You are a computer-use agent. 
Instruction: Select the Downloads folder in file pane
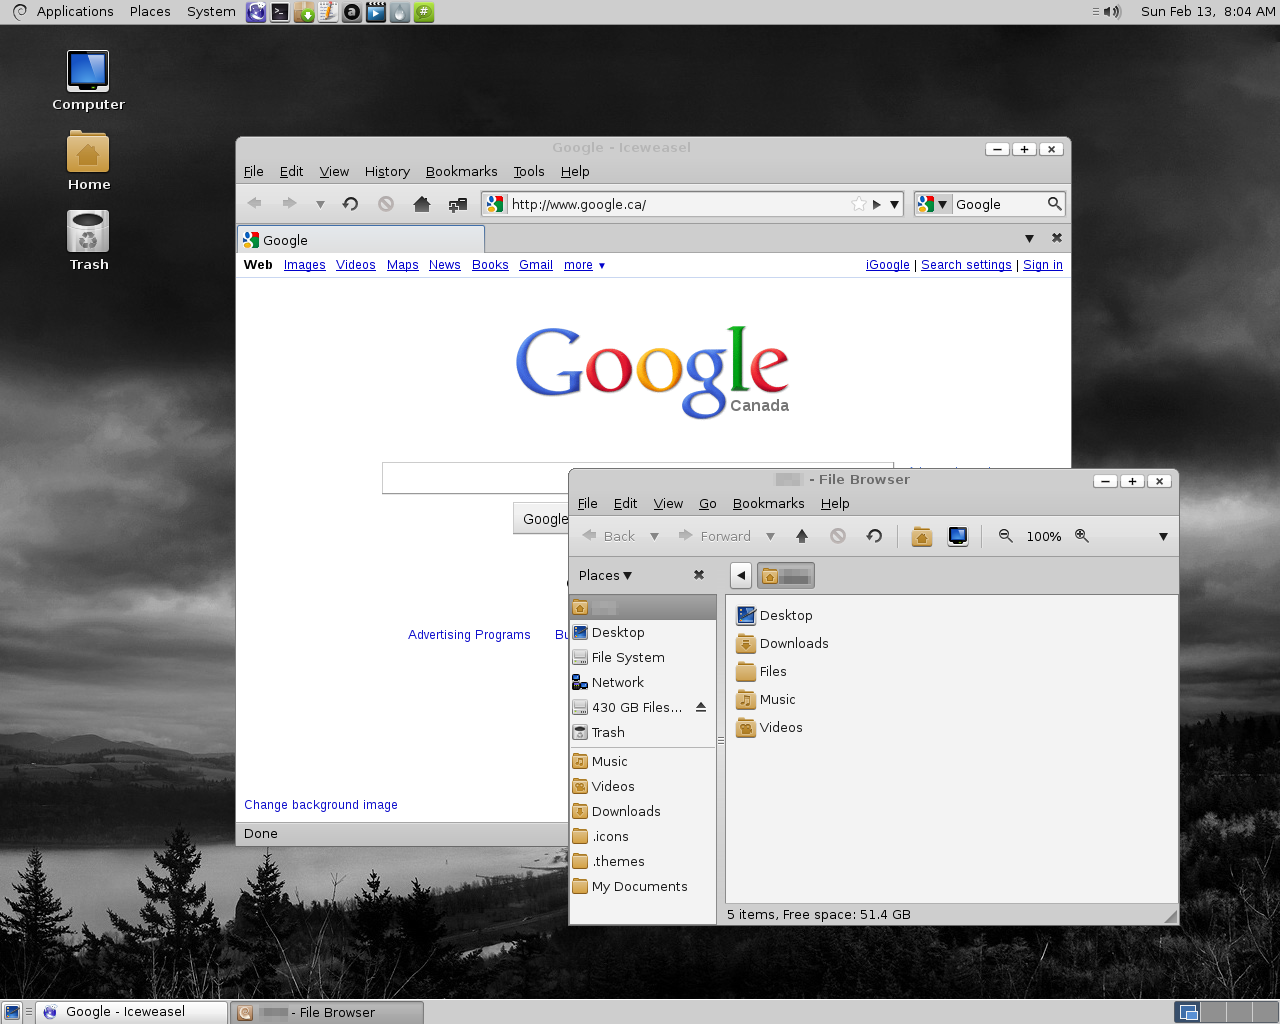(782, 643)
